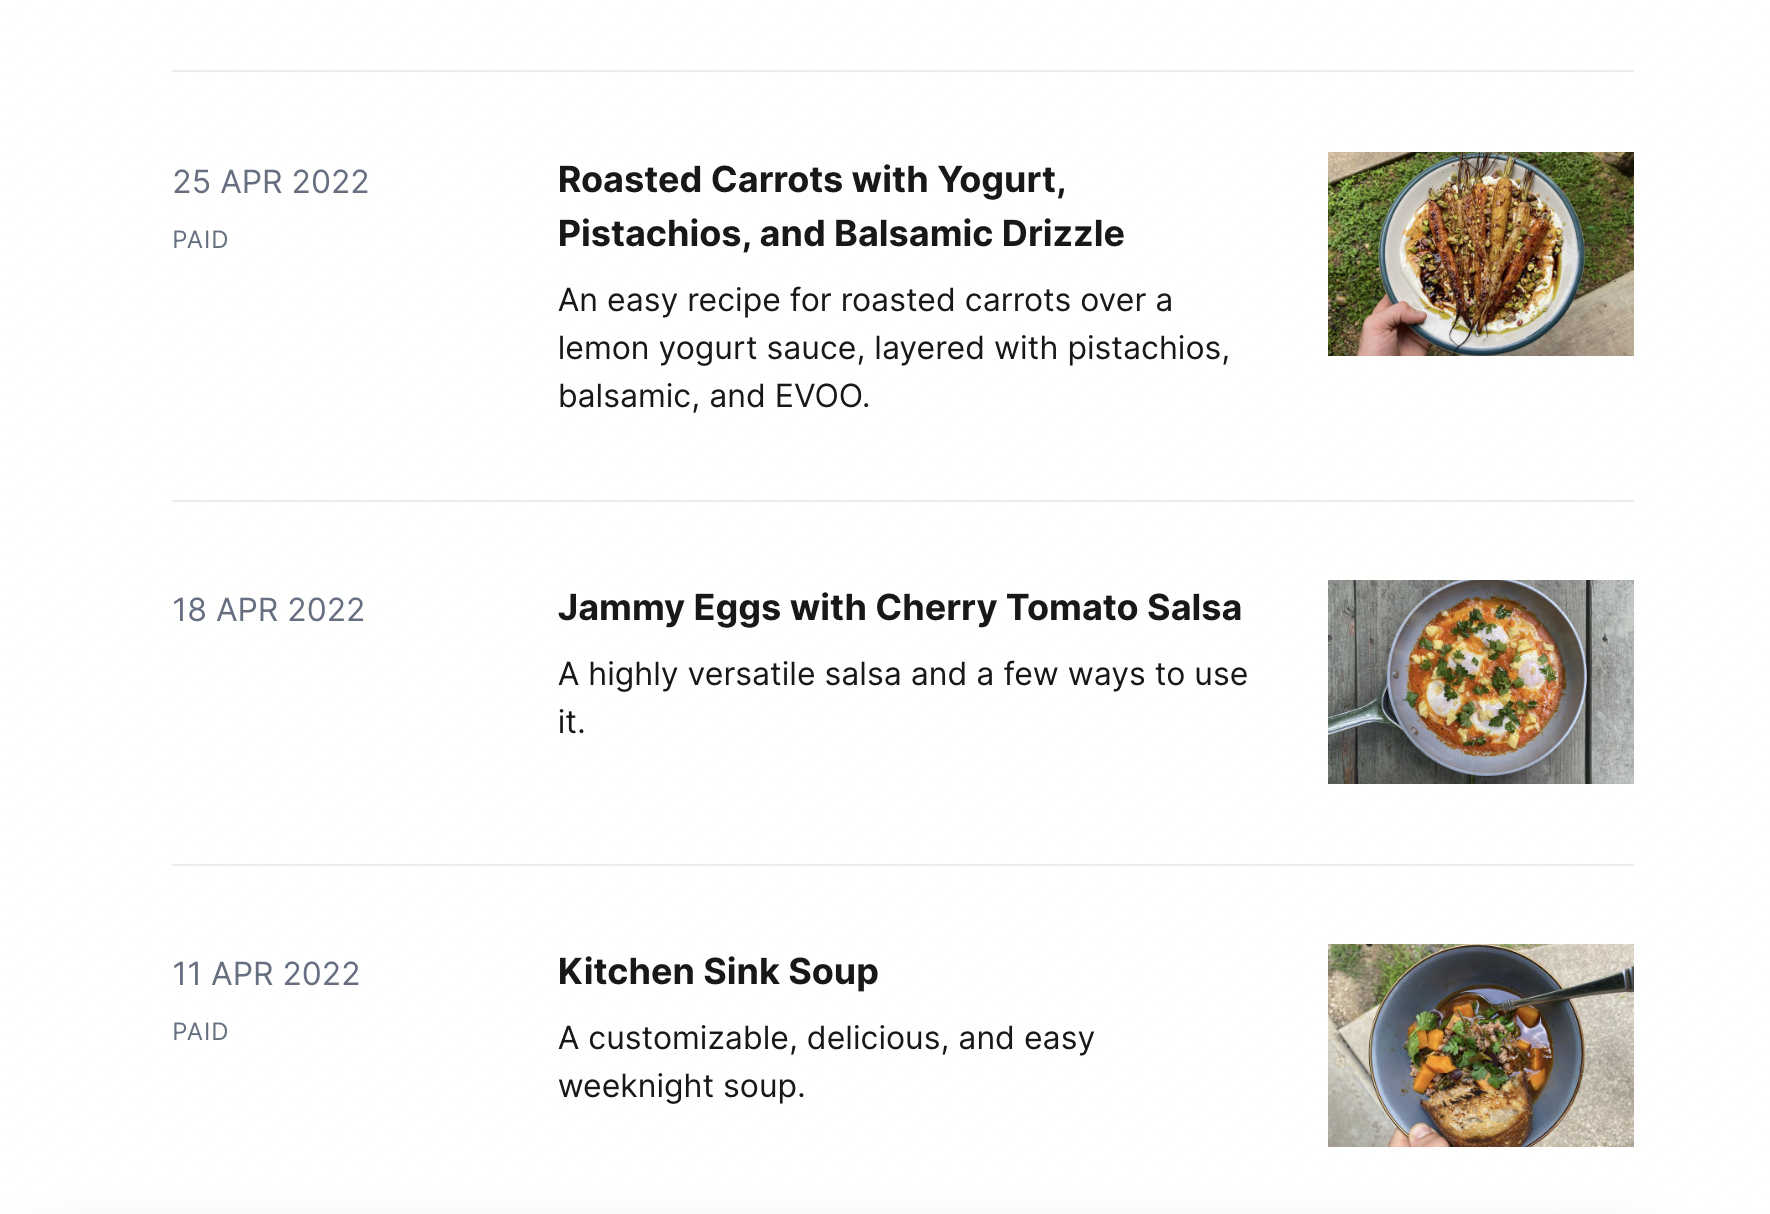Click "Pistachios, and Balsamic Drizzle" title line
The height and width of the screenshot is (1214, 1770).
coord(841,234)
